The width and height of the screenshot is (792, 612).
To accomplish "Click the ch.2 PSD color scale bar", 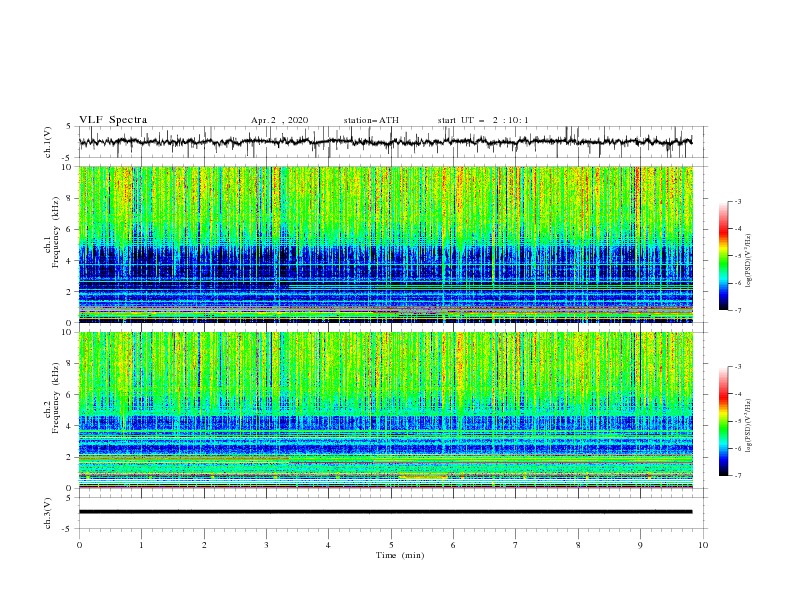I will pos(723,421).
